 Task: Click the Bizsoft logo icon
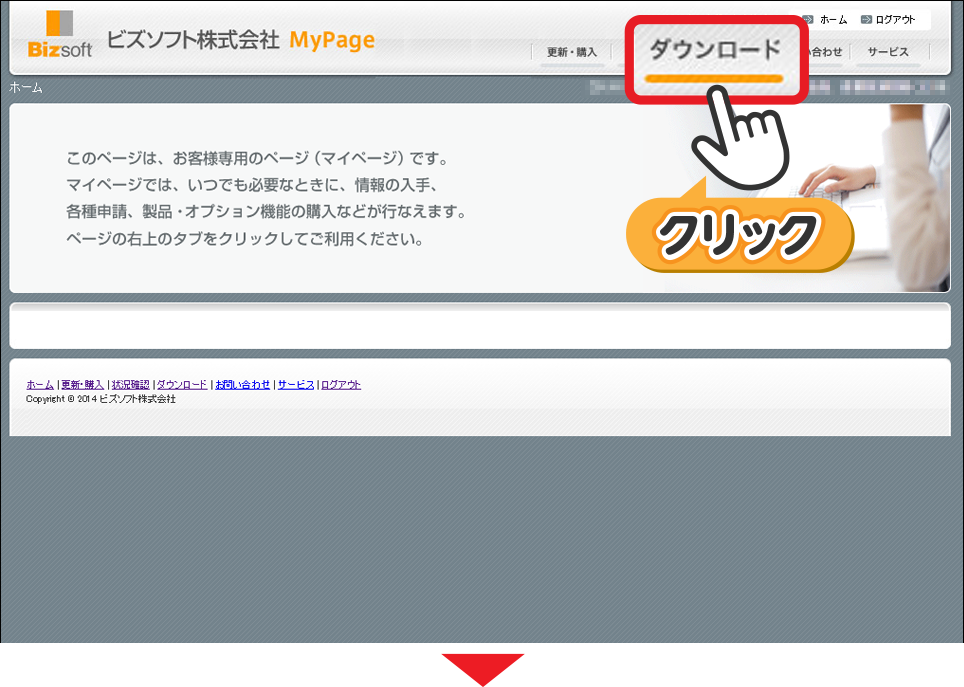tap(60, 34)
